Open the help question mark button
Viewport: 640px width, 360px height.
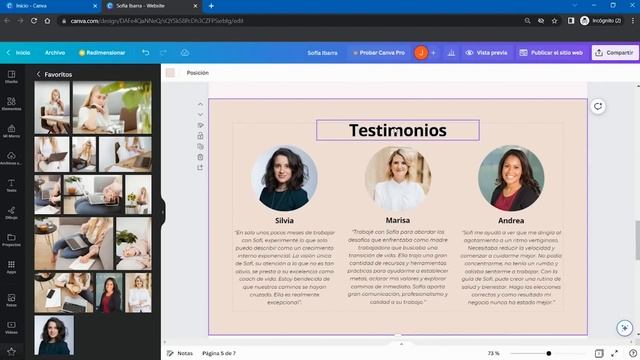tap(633, 353)
